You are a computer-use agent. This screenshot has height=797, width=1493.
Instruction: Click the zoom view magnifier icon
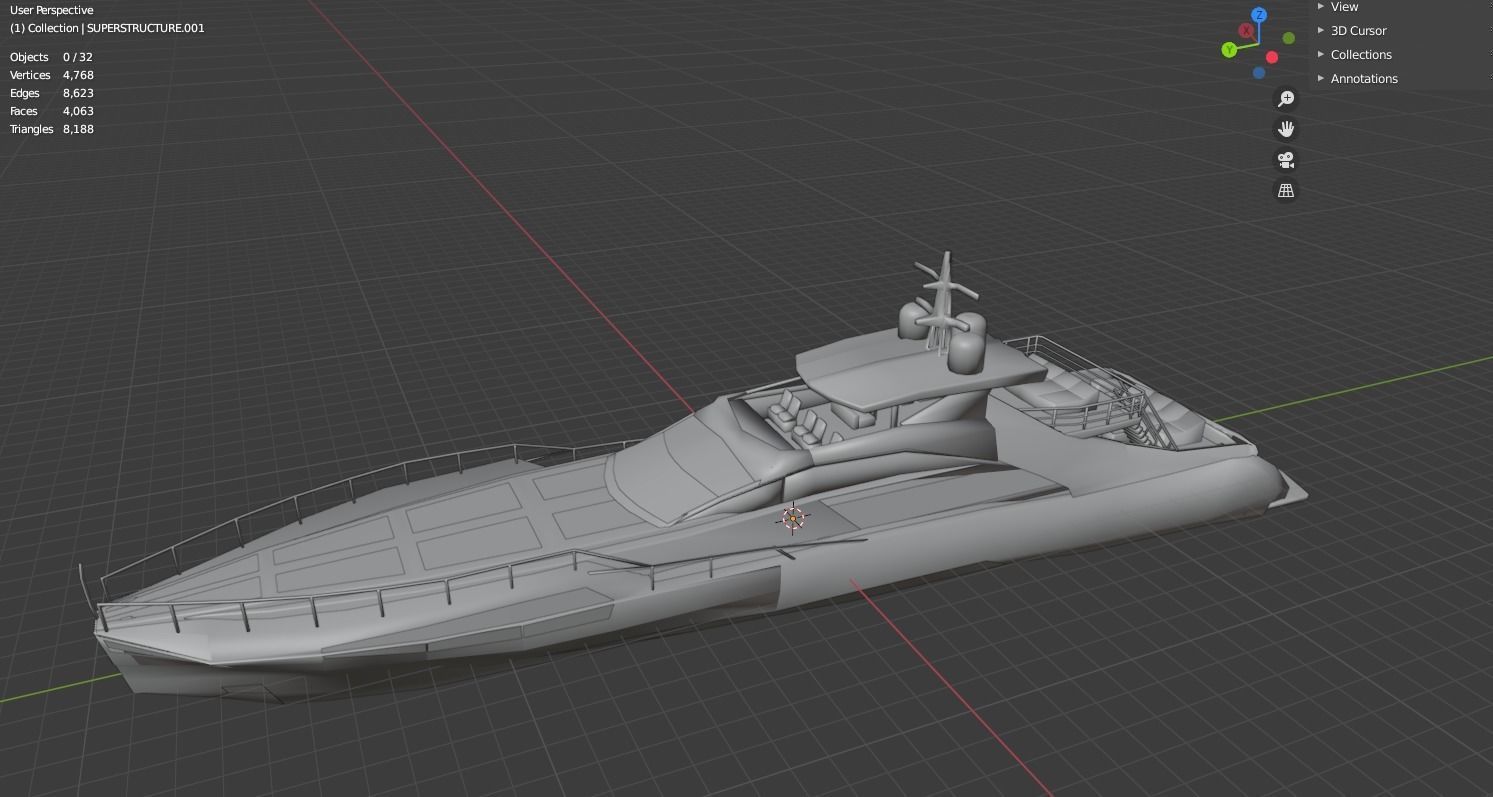(x=1286, y=98)
